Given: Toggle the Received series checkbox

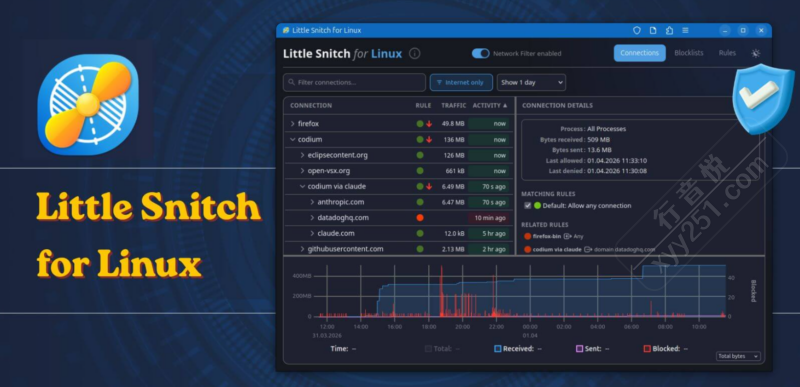Looking at the screenshot, I should (x=497, y=349).
